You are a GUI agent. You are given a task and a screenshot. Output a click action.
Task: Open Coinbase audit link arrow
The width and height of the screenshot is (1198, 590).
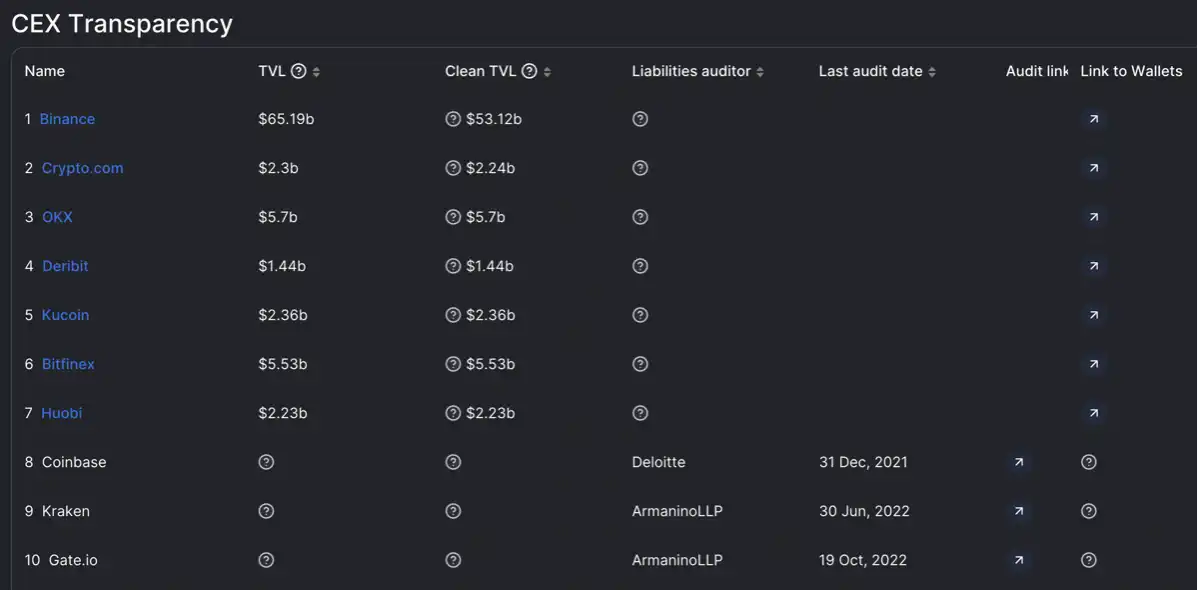pos(1018,462)
